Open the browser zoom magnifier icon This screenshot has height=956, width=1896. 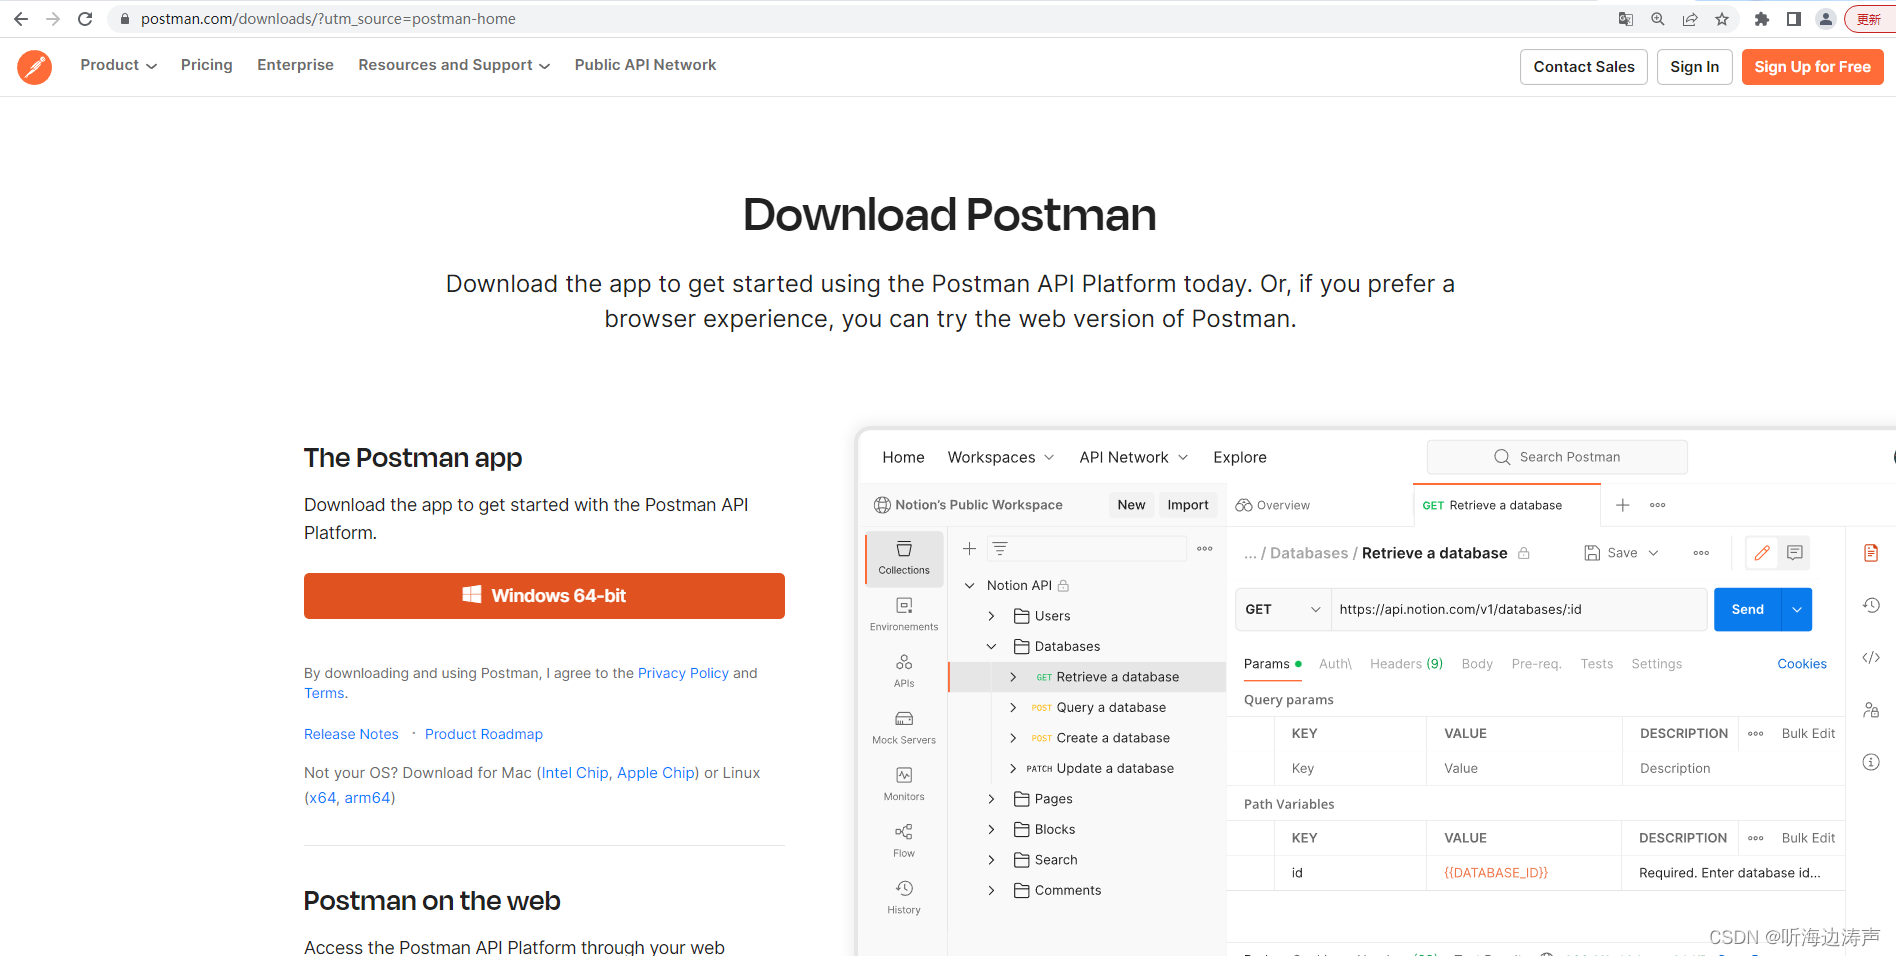click(x=1658, y=19)
